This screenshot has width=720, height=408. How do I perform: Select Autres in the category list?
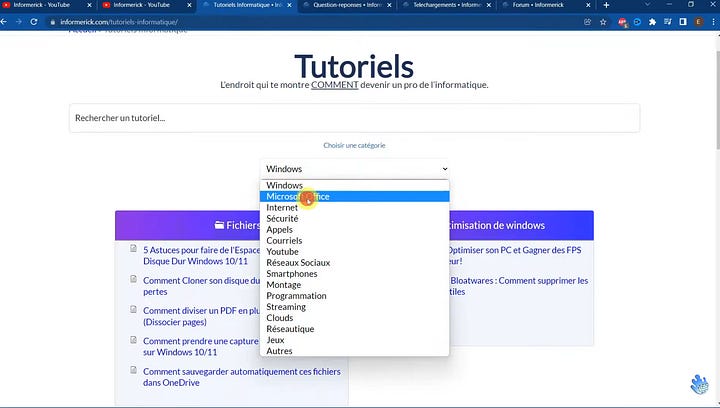click(354, 351)
